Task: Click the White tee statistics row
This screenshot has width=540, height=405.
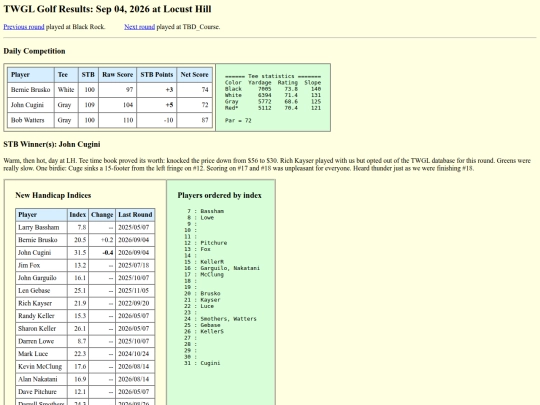Action: pos(273,95)
